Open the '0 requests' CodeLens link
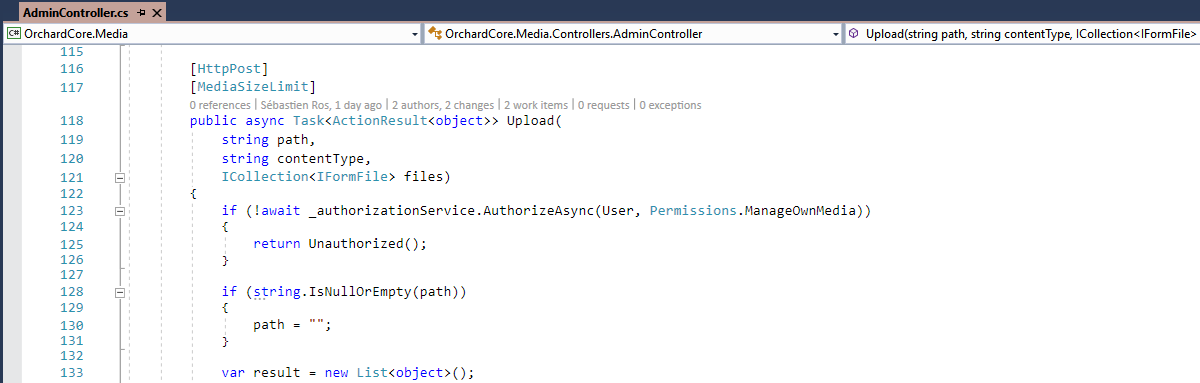 click(603, 104)
